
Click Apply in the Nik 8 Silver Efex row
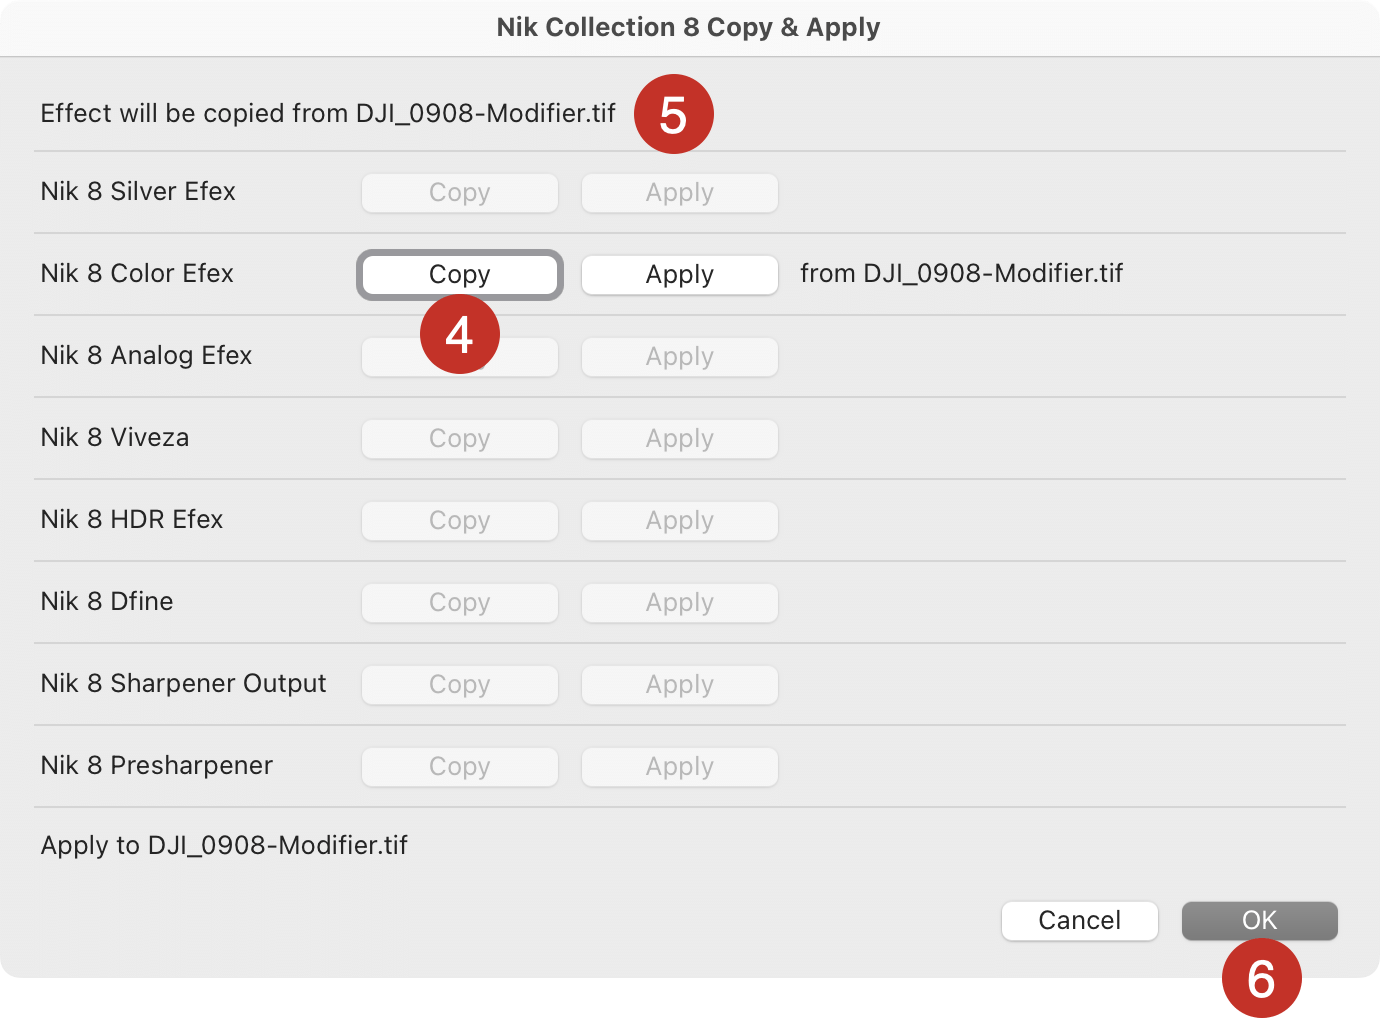pyautogui.click(x=680, y=193)
